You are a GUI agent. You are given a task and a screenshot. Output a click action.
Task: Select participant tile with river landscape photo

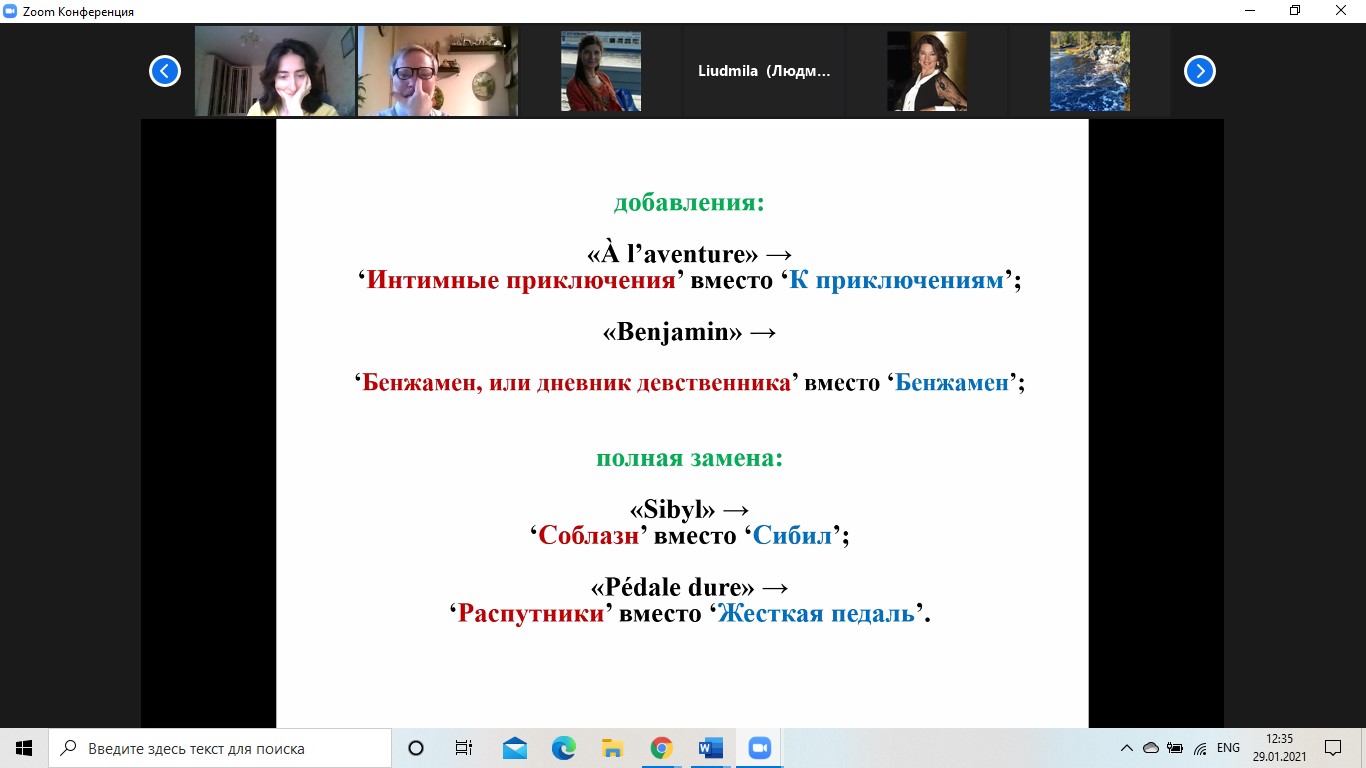(1090, 71)
